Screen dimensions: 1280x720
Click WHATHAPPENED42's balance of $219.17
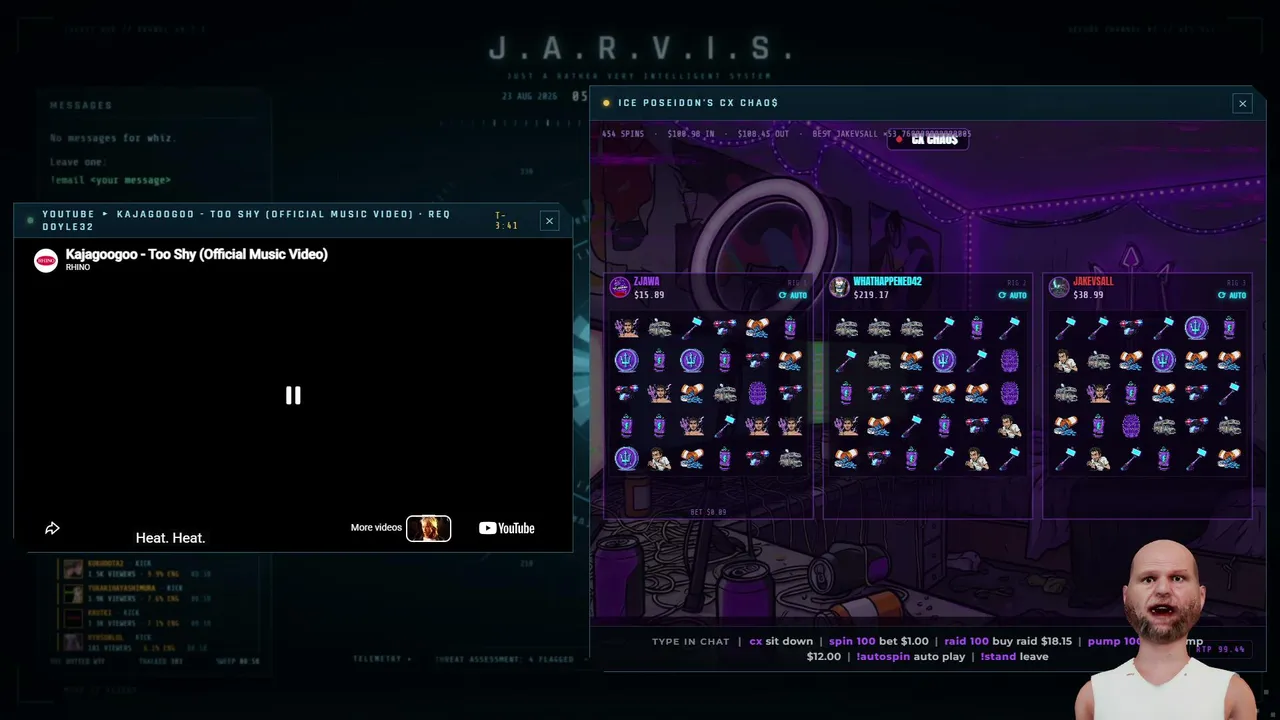pyautogui.click(x=871, y=295)
